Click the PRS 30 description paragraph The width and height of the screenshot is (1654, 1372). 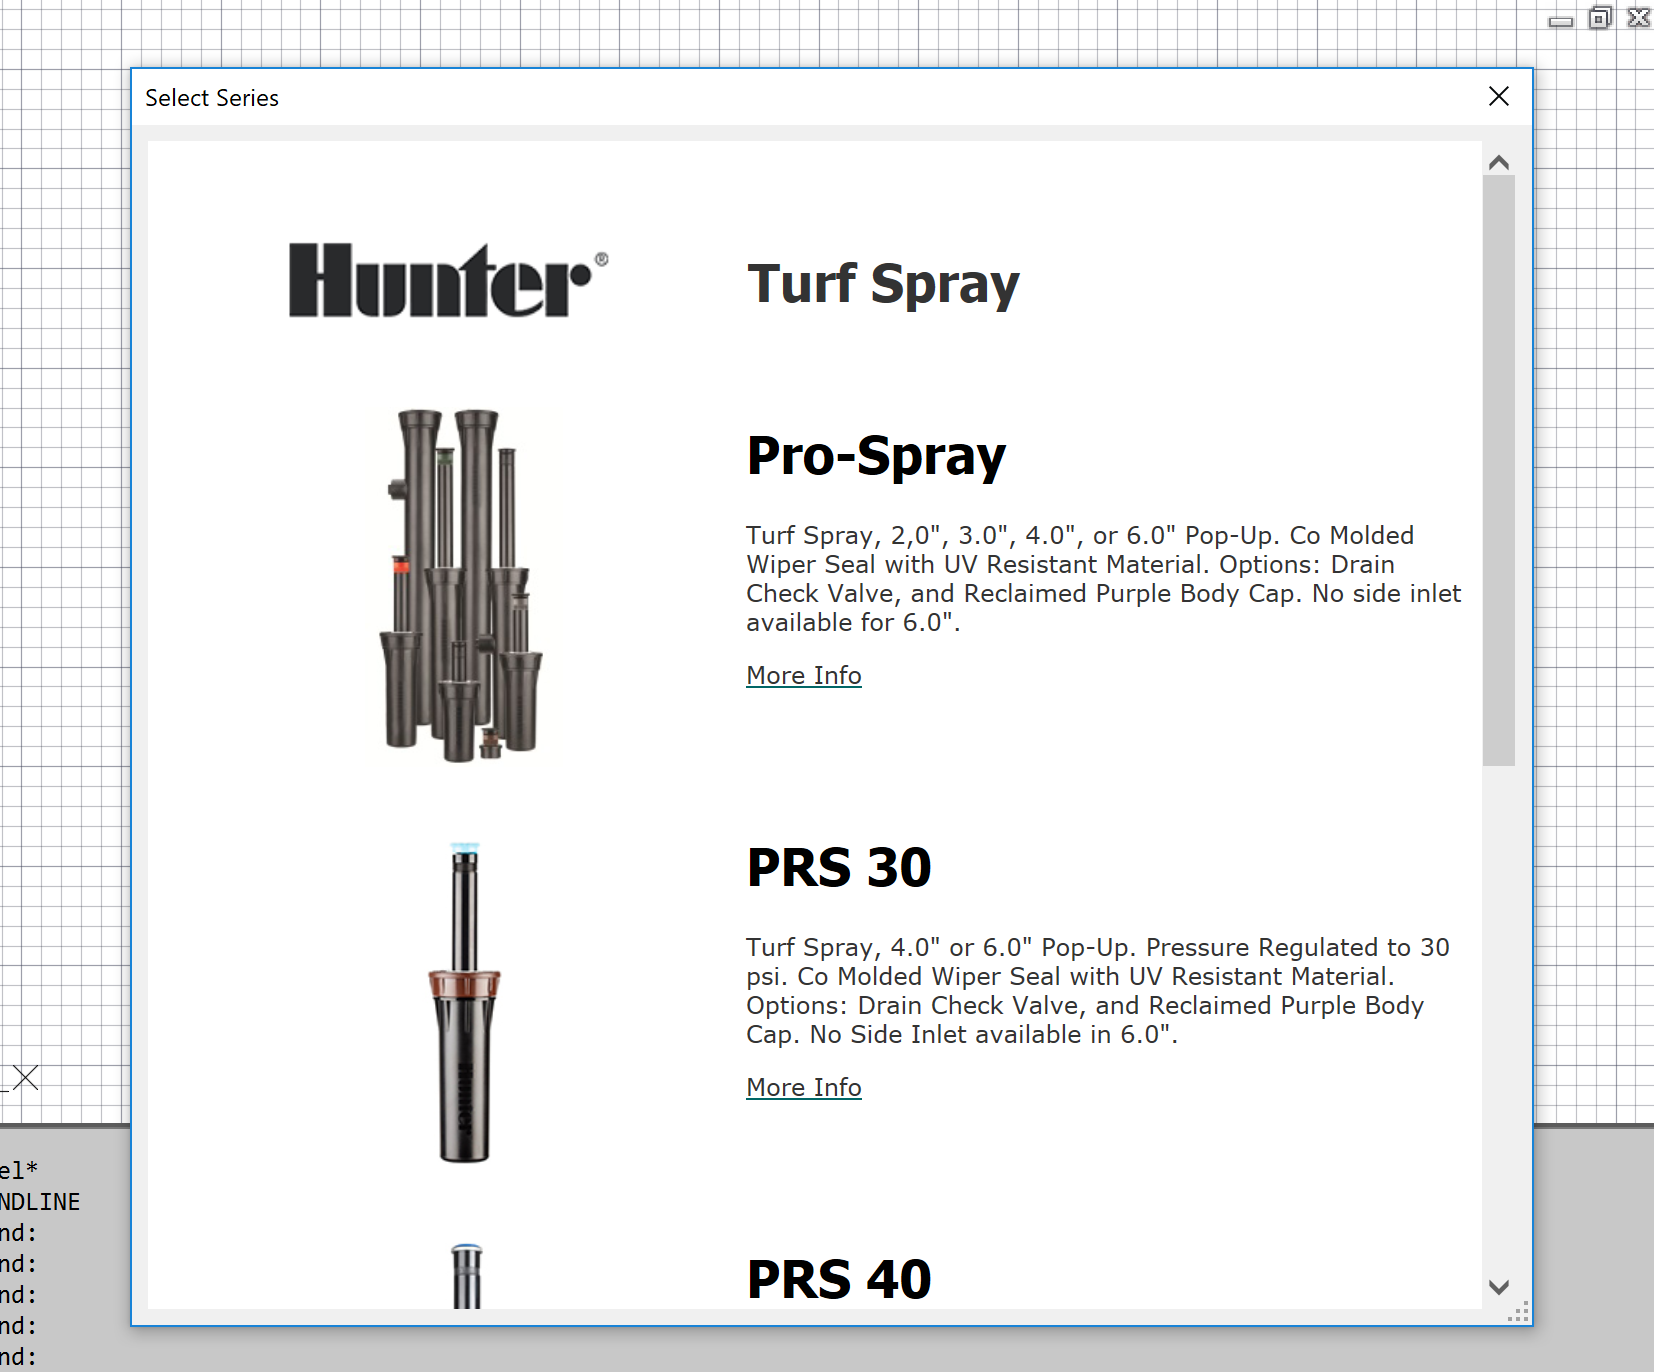pos(1098,991)
